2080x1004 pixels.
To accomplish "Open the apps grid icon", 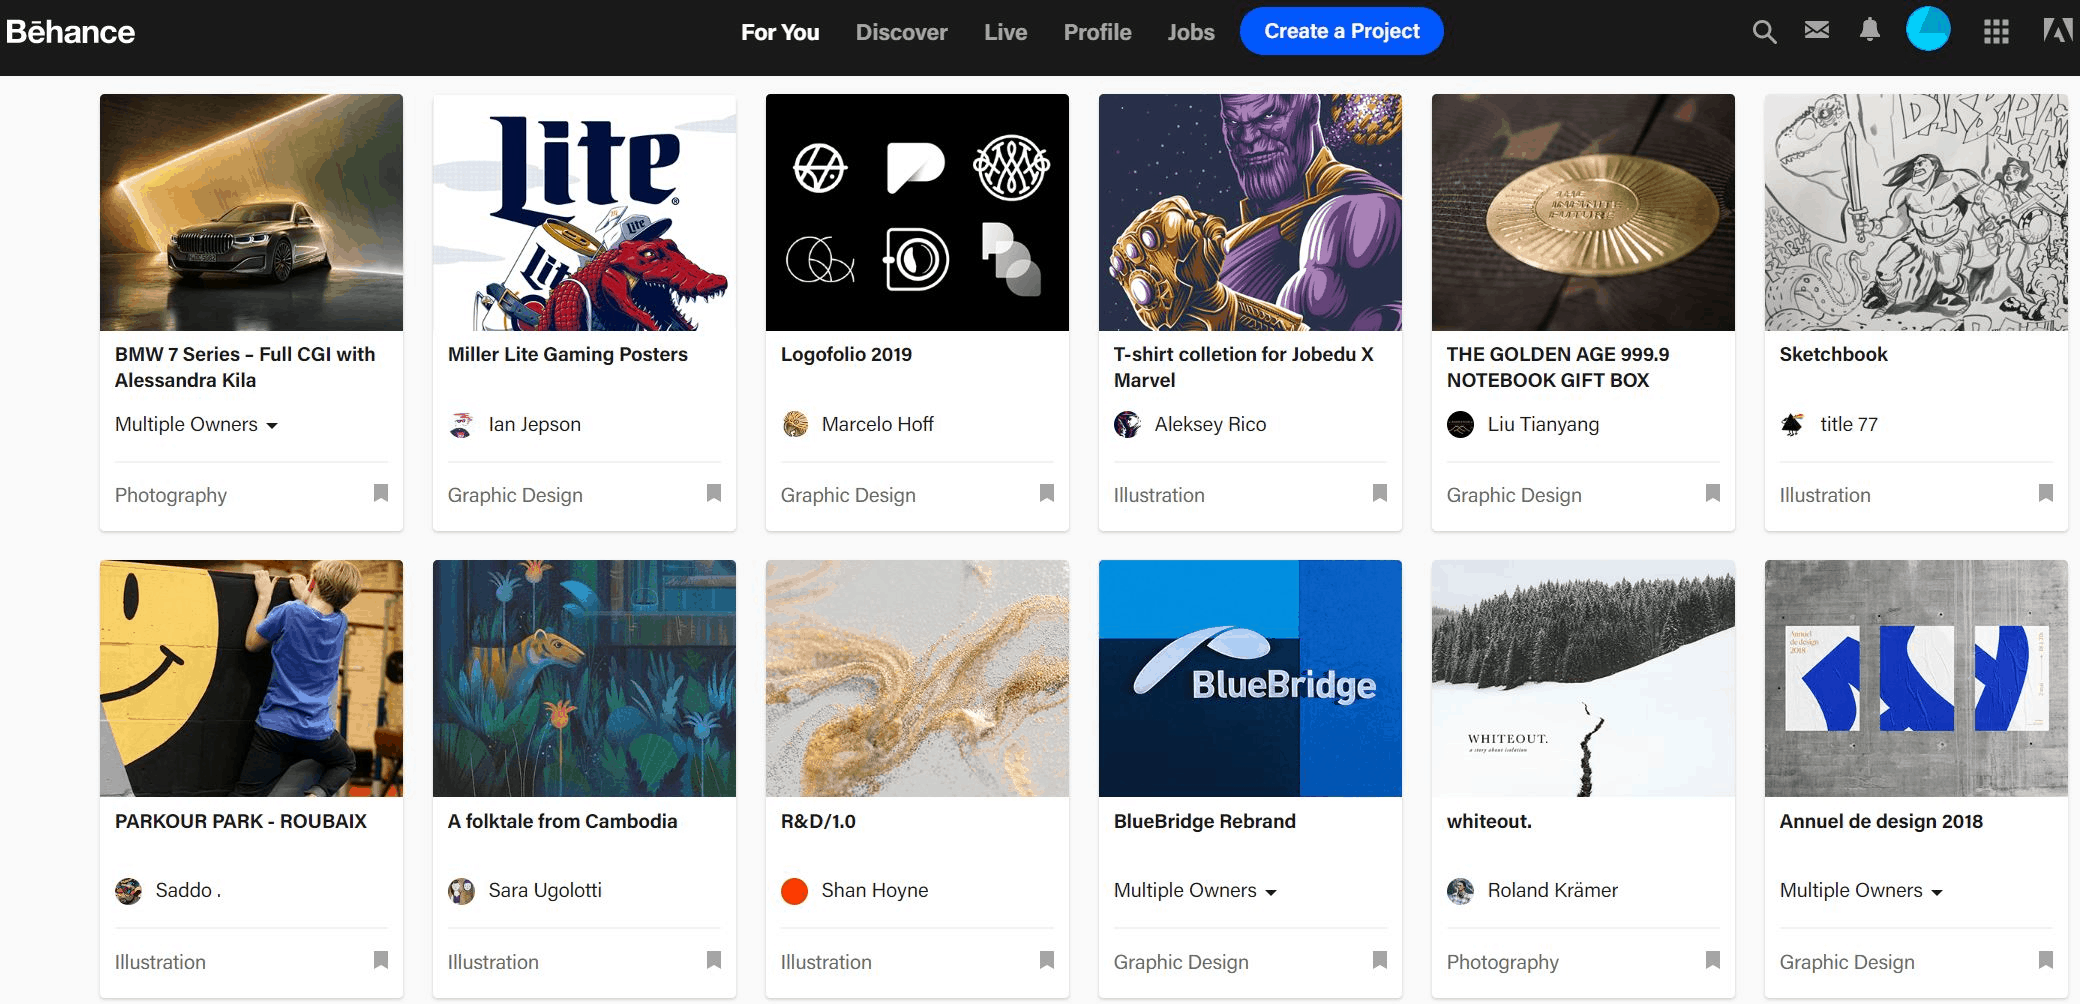I will 1996,32.
